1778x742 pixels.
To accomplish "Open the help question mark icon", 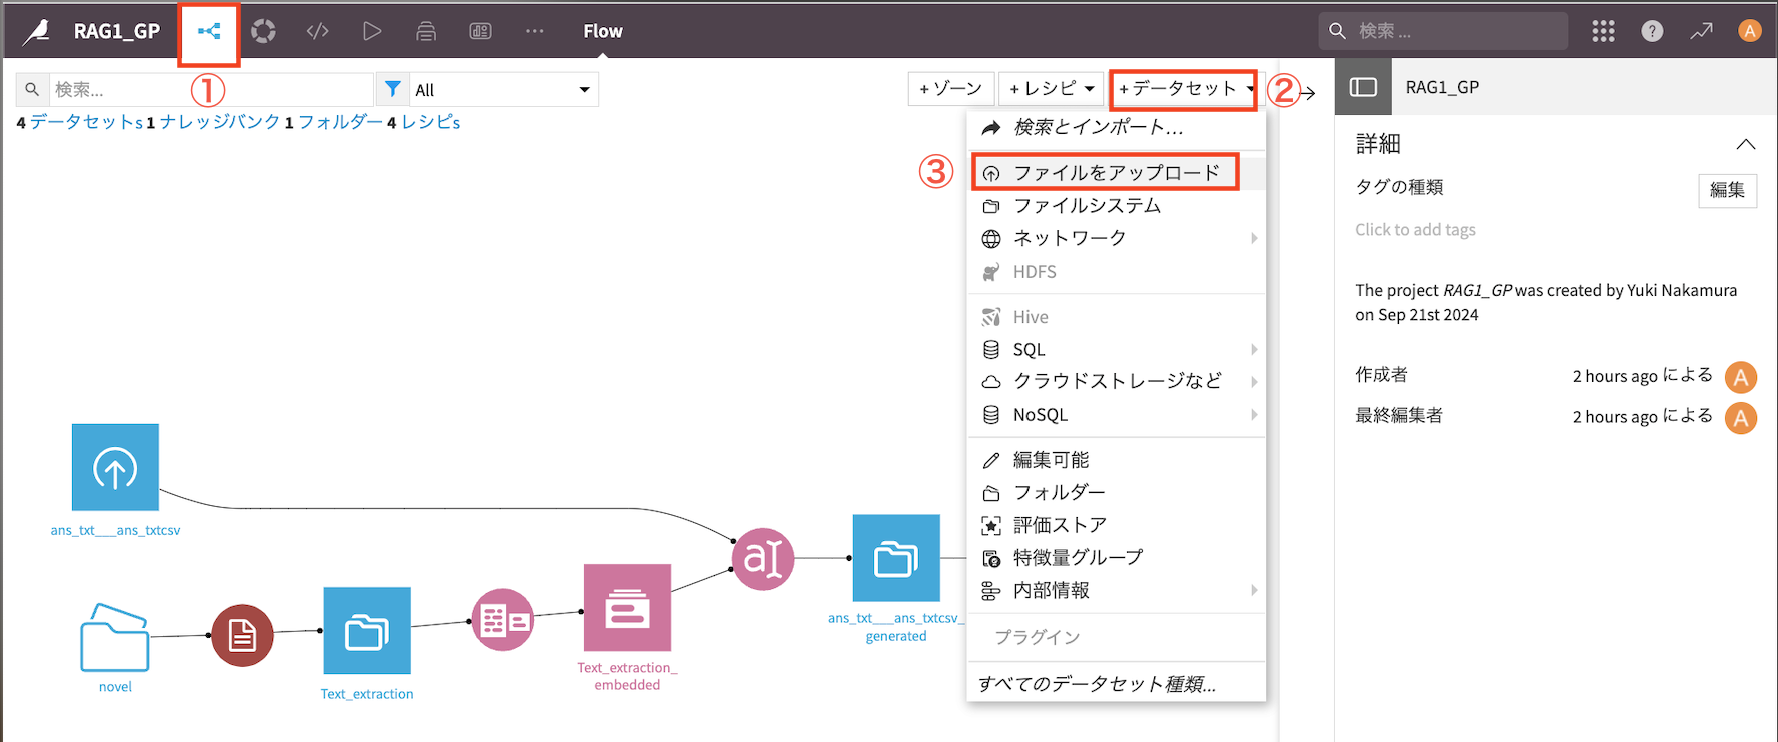I will pos(1652,31).
